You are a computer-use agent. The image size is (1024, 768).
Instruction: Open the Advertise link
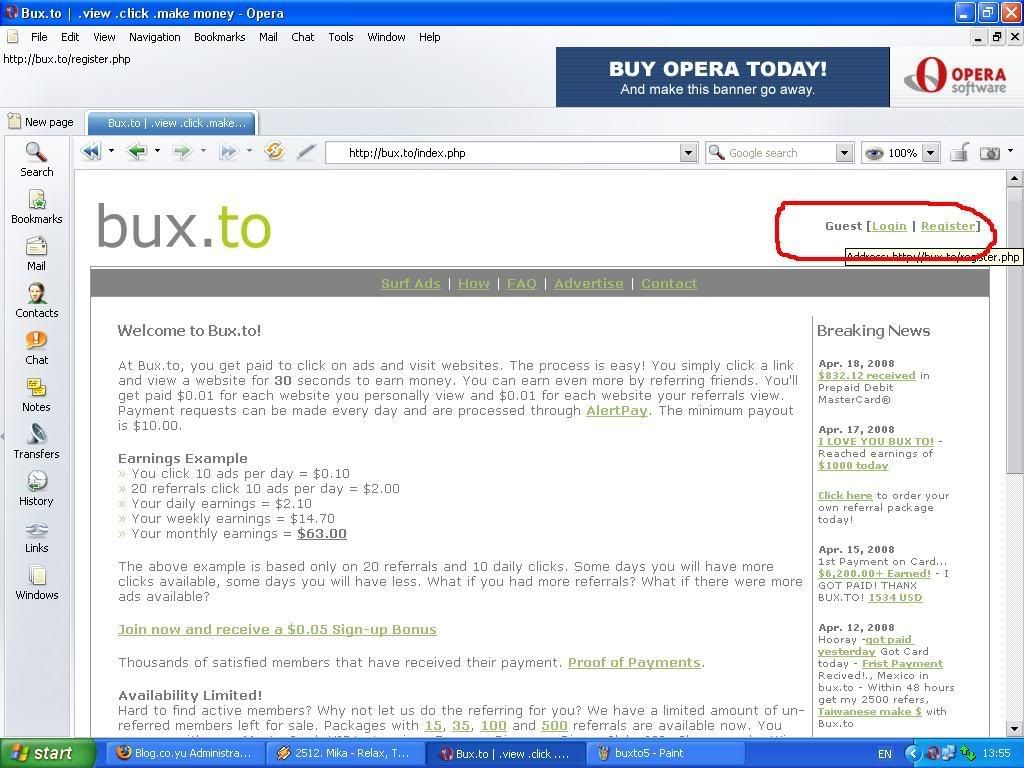588,283
